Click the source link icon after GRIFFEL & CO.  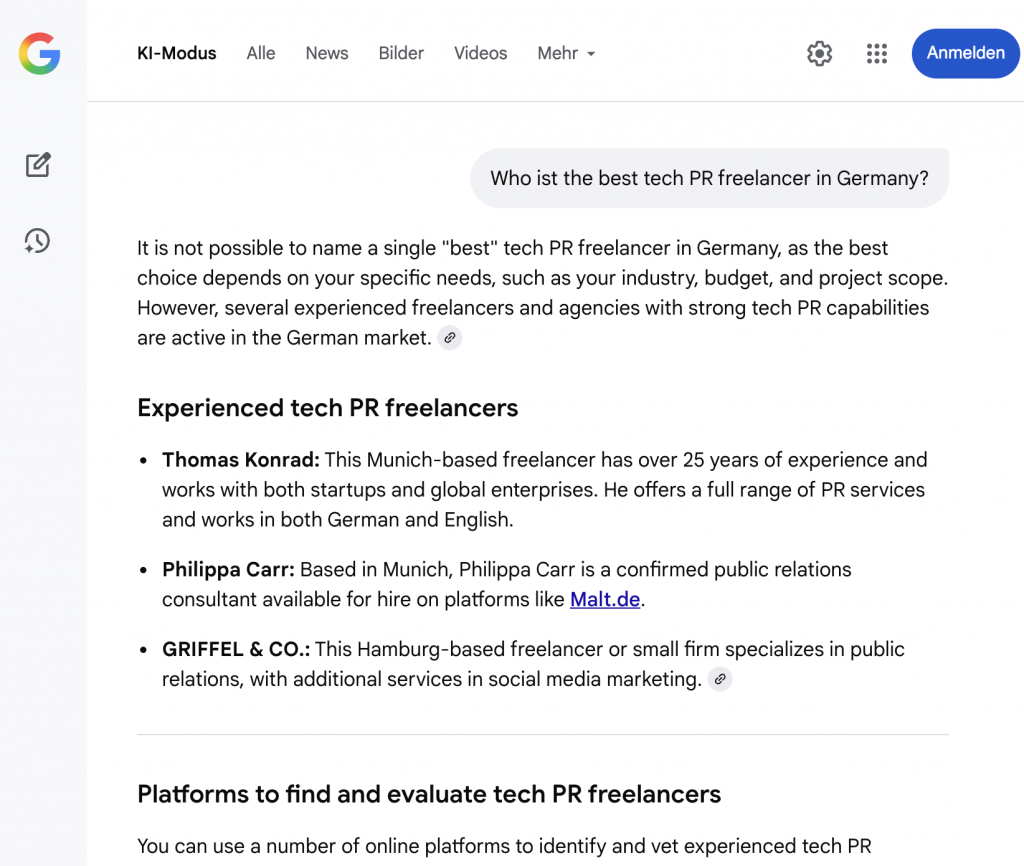click(x=720, y=680)
